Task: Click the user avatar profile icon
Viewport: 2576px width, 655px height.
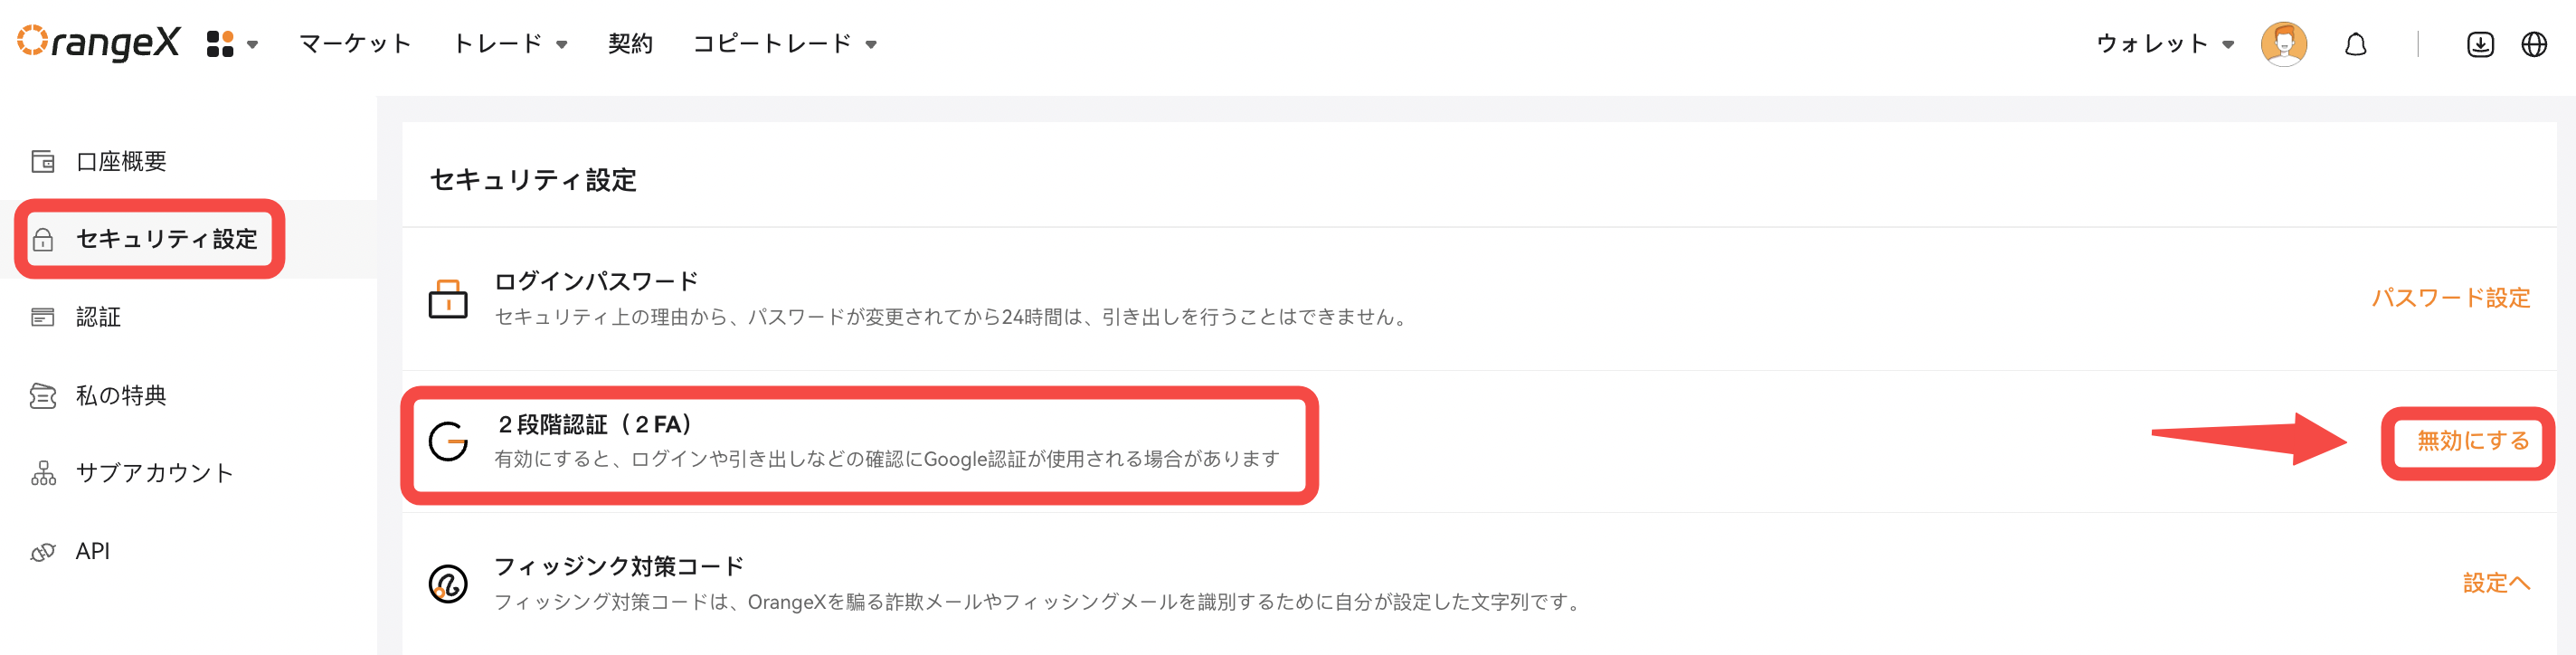Action: 2283,44
